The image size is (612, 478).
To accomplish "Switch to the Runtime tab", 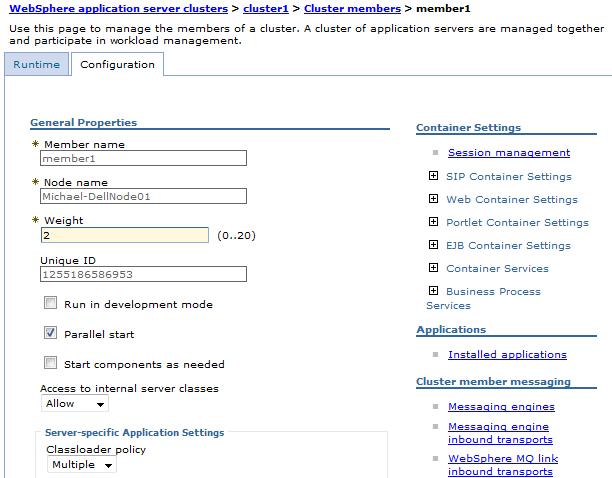I will pos(37,64).
